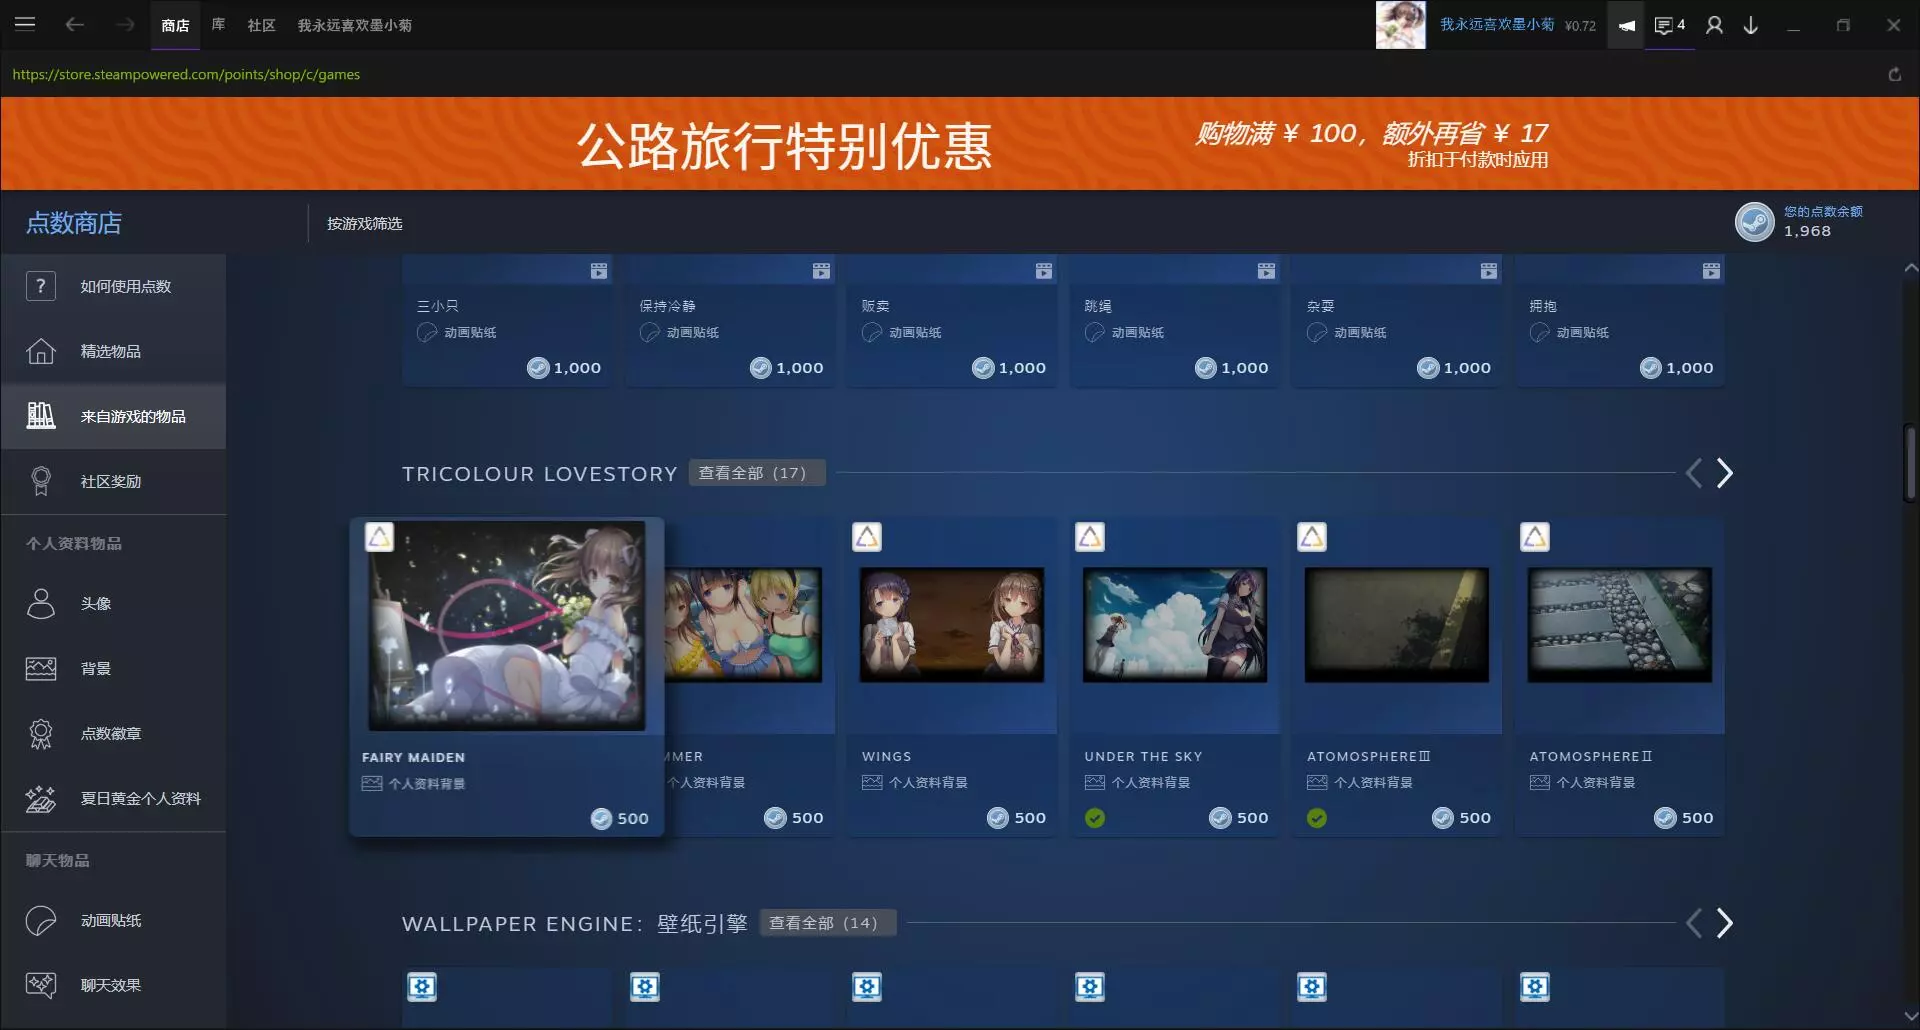The width and height of the screenshot is (1920, 1030).
Task: Click the store URL address bar
Action: click(x=186, y=74)
